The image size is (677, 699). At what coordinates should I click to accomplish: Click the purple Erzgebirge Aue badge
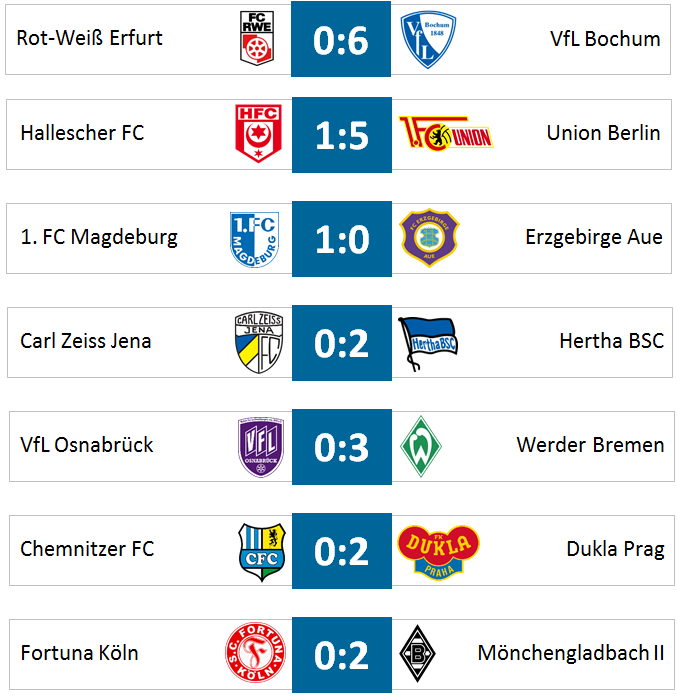point(429,238)
